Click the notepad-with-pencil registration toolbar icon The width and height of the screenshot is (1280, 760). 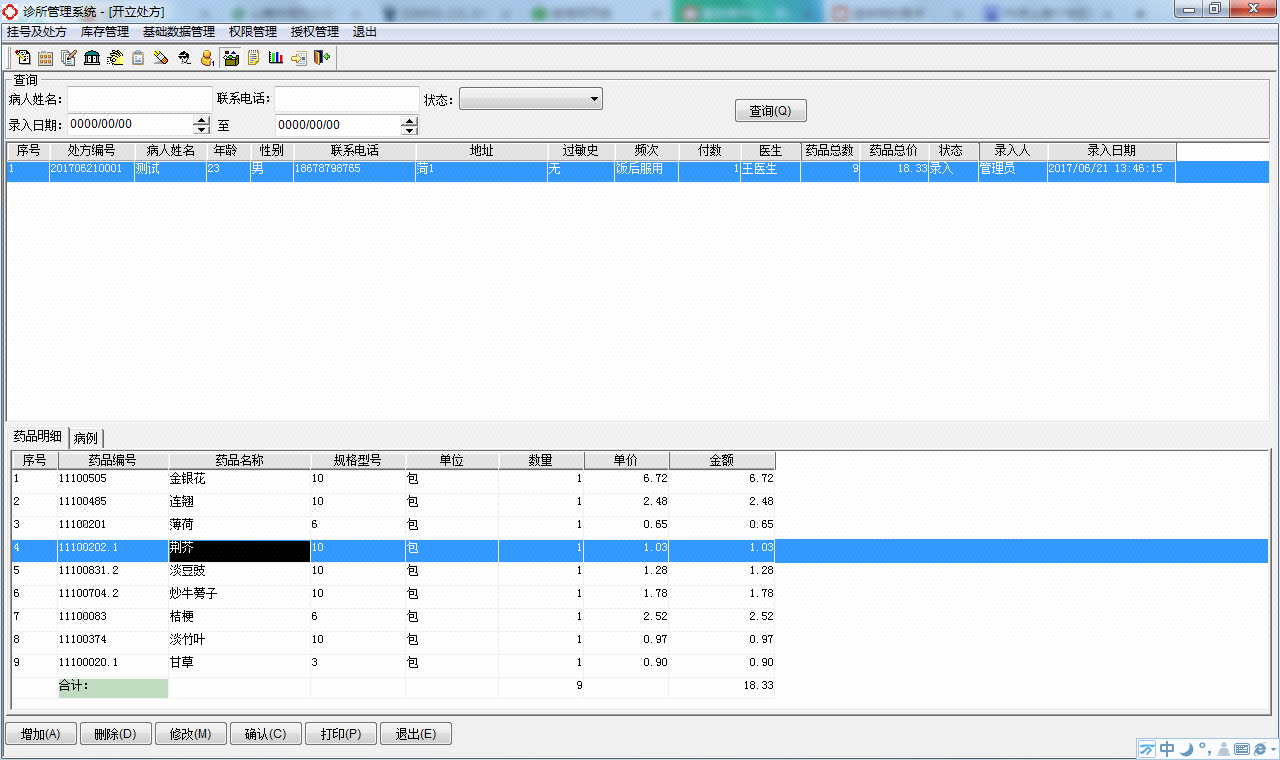click(23, 58)
